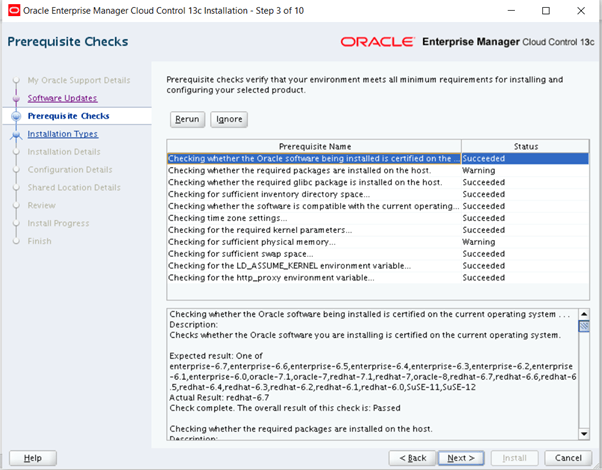The height and width of the screenshot is (470, 602).
Task: Click the Software Updates step bullet
Action: [x=16, y=98]
